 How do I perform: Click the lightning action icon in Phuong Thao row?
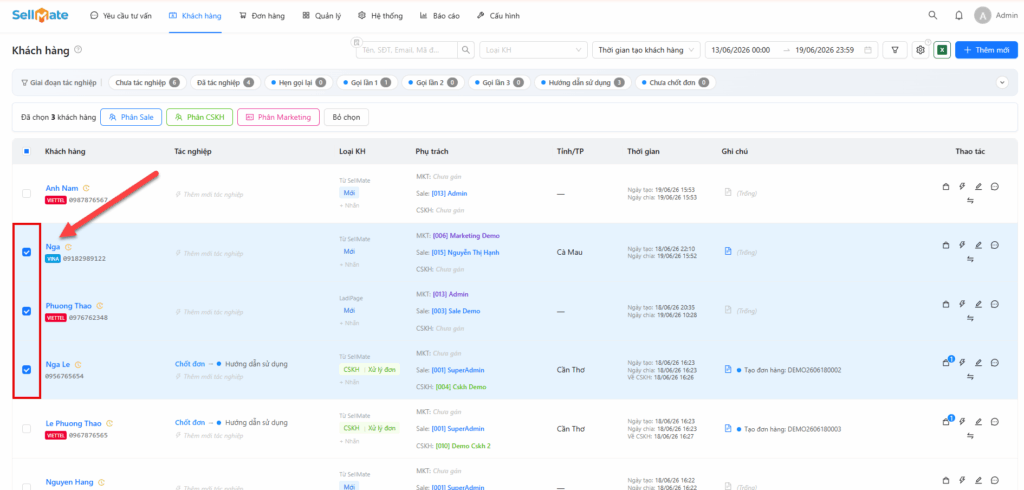[962, 304]
